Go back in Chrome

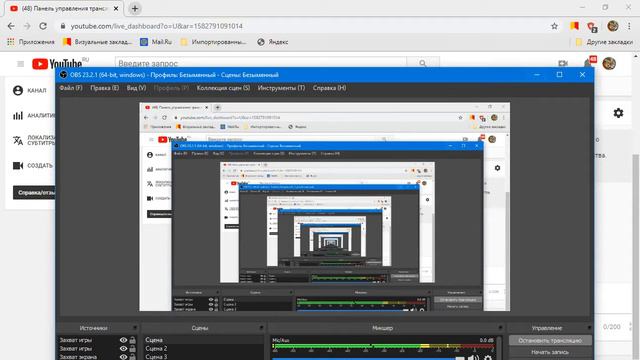coord(11,26)
